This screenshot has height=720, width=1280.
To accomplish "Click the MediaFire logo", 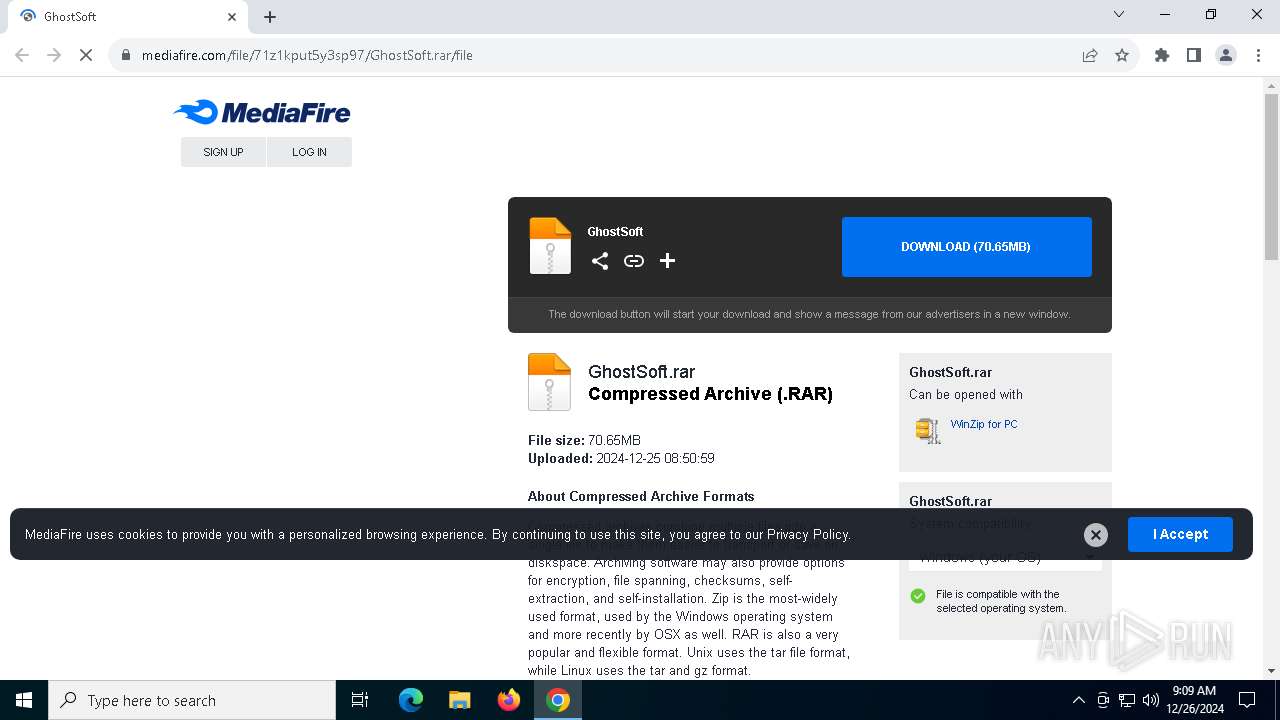I will coord(262,112).
